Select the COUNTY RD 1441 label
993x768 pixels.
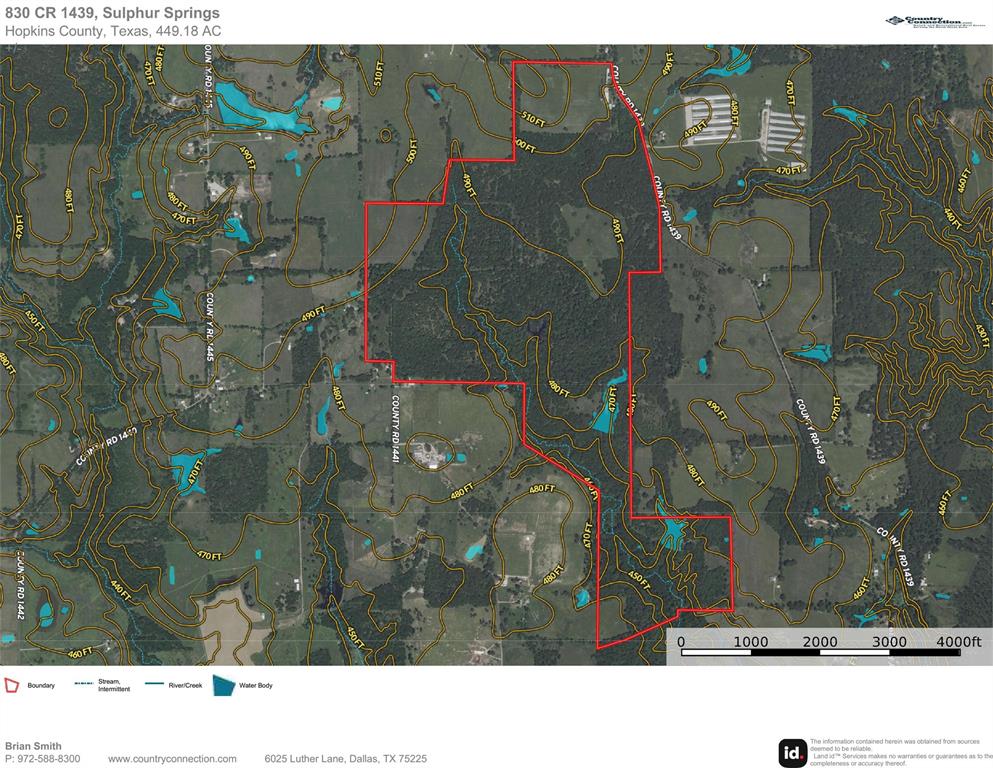[394, 422]
